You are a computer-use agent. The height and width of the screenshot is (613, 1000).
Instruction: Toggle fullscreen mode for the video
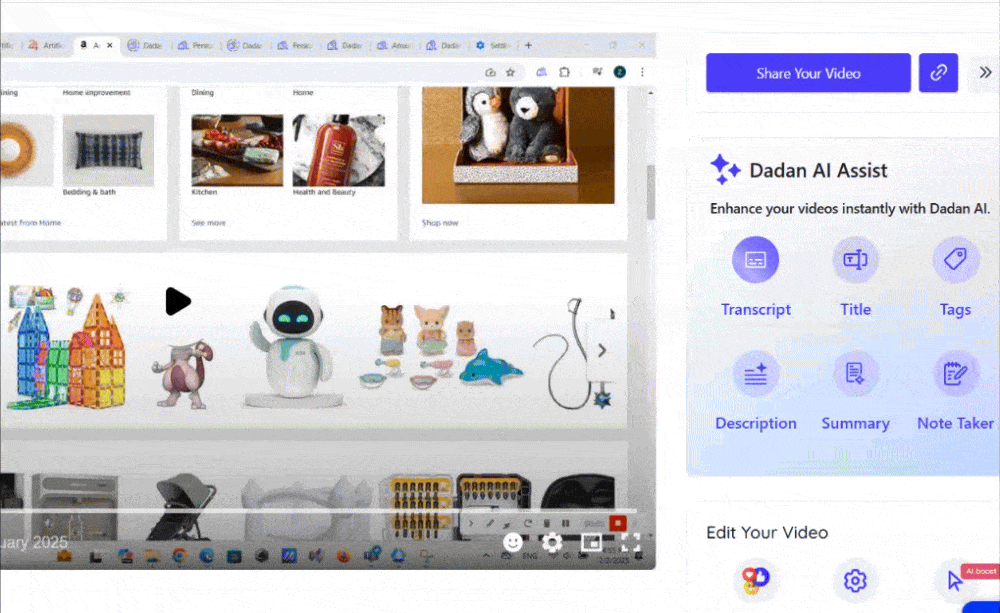tap(630, 543)
